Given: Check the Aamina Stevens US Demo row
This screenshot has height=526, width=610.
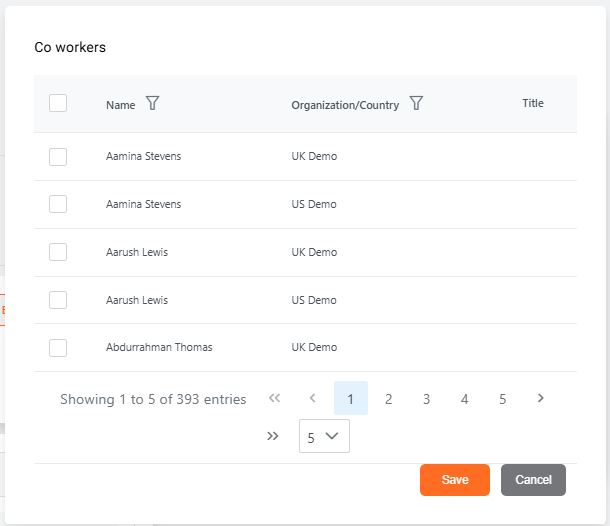Looking at the screenshot, I should (x=58, y=204).
